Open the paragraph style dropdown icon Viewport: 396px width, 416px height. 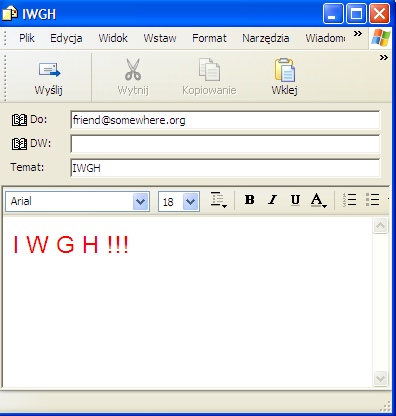219,200
